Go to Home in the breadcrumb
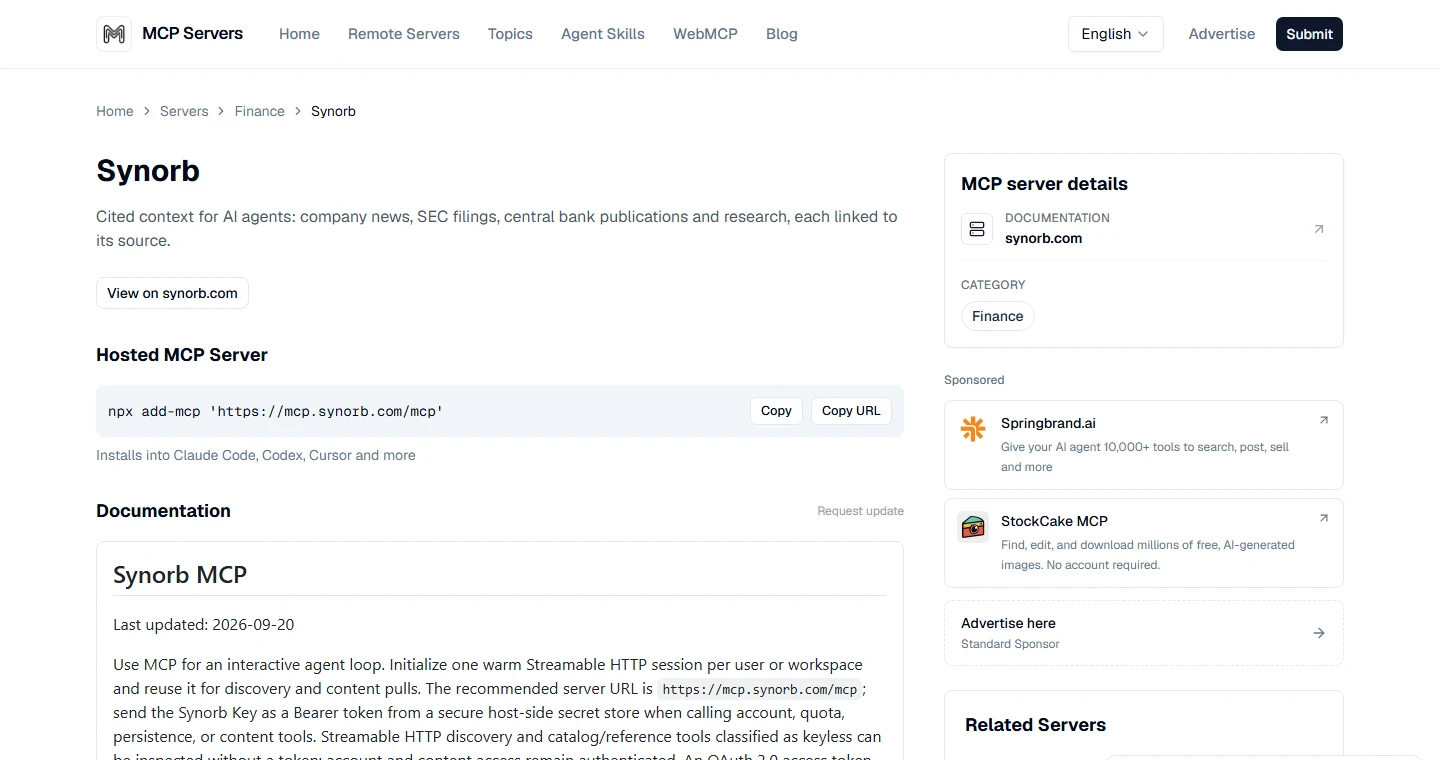1440x760 pixels. (x=115, y=111)
